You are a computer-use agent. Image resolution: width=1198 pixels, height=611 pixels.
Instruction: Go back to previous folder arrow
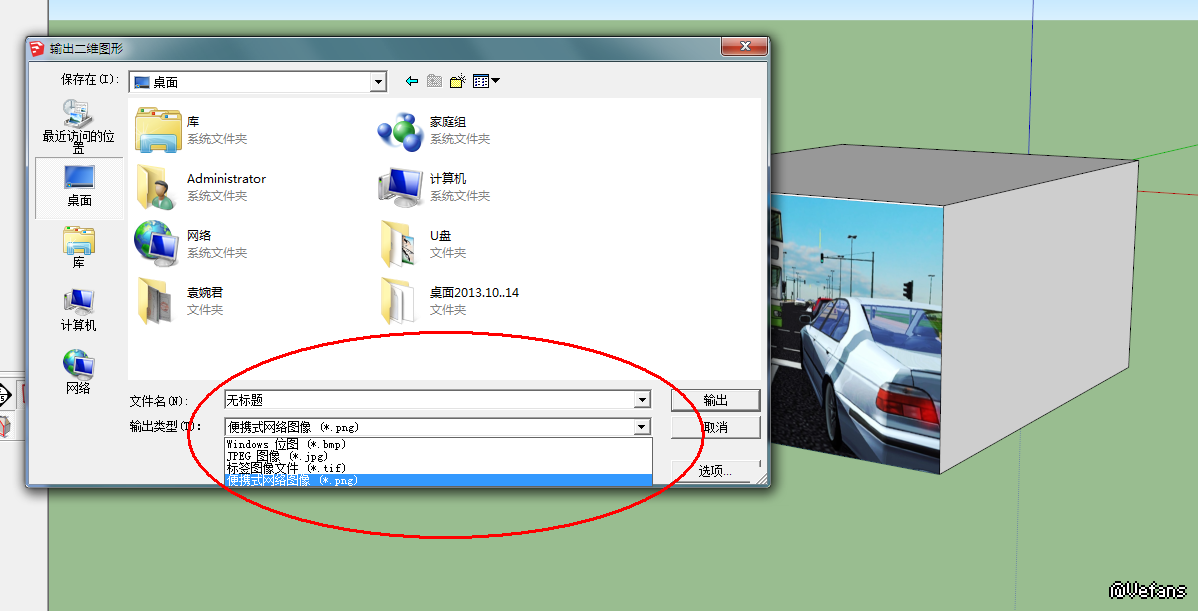pyautogui.click(x=412, y=81)
